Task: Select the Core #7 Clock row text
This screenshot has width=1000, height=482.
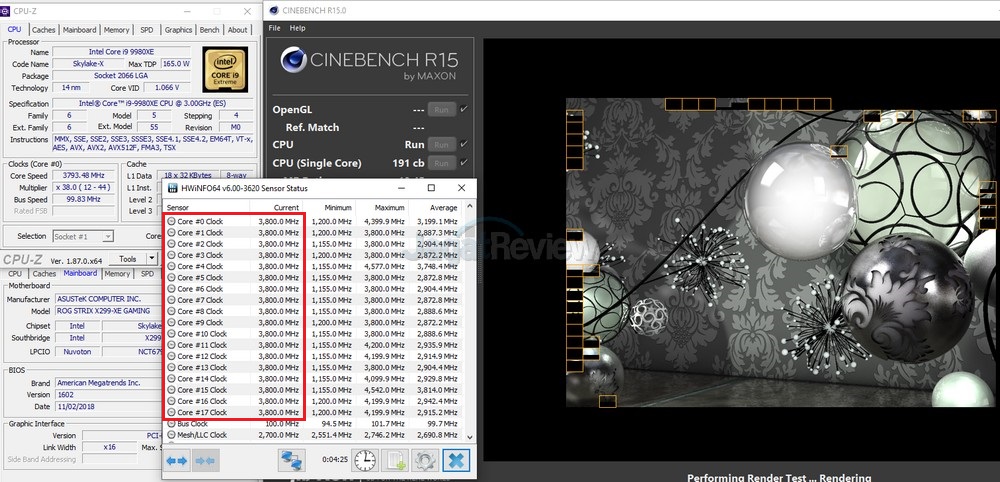Action: click(200, 300)
